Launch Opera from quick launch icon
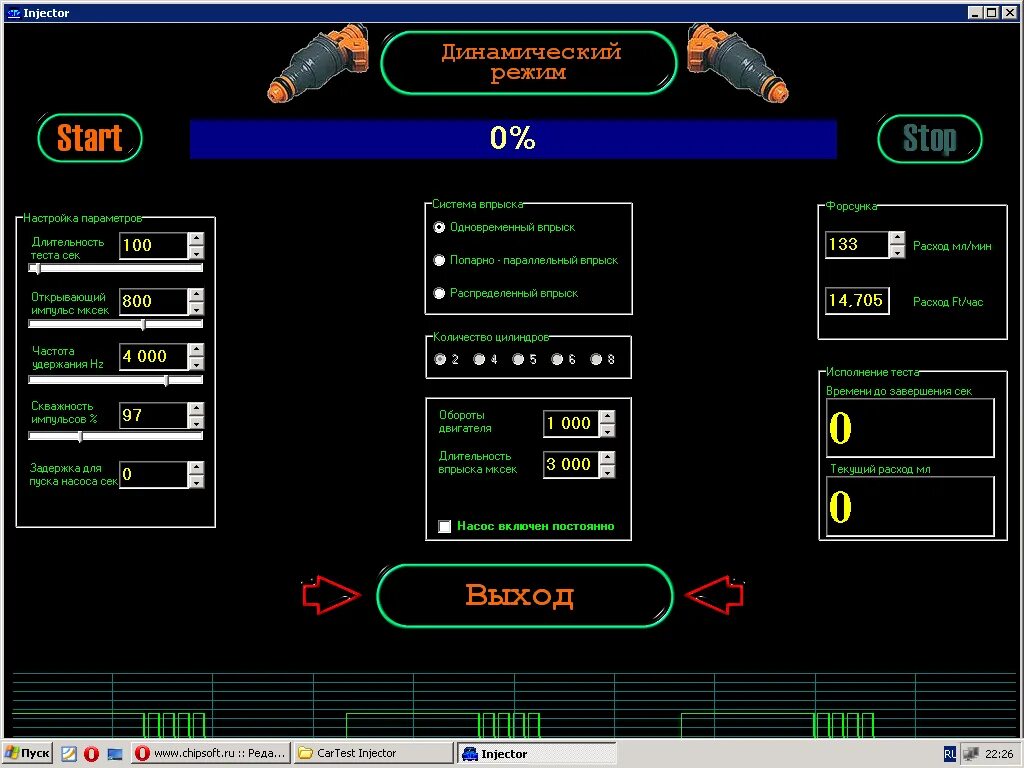This screenshot has height=768, width=1024. pyautogui.click(x=91, y=754)
